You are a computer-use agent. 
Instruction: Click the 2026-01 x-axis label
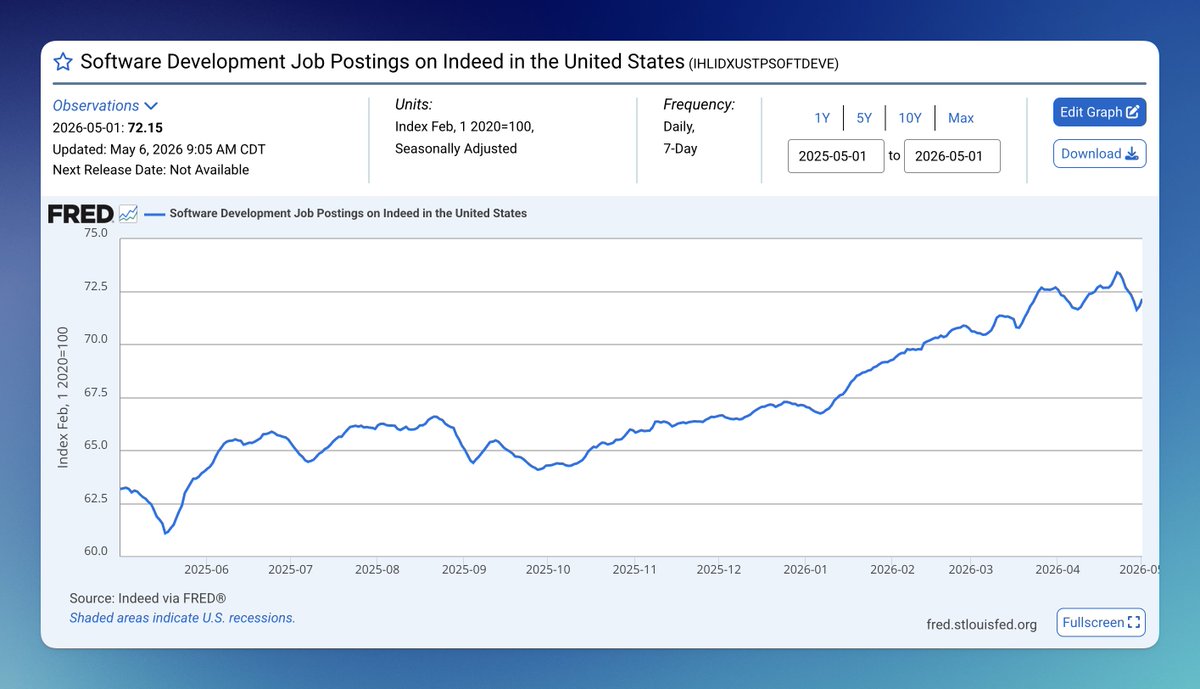805,568
